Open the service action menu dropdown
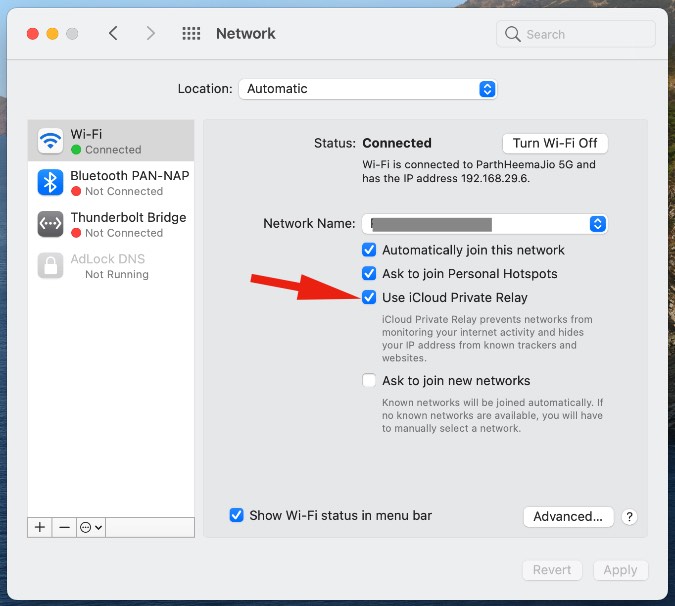 coord(91,527)
